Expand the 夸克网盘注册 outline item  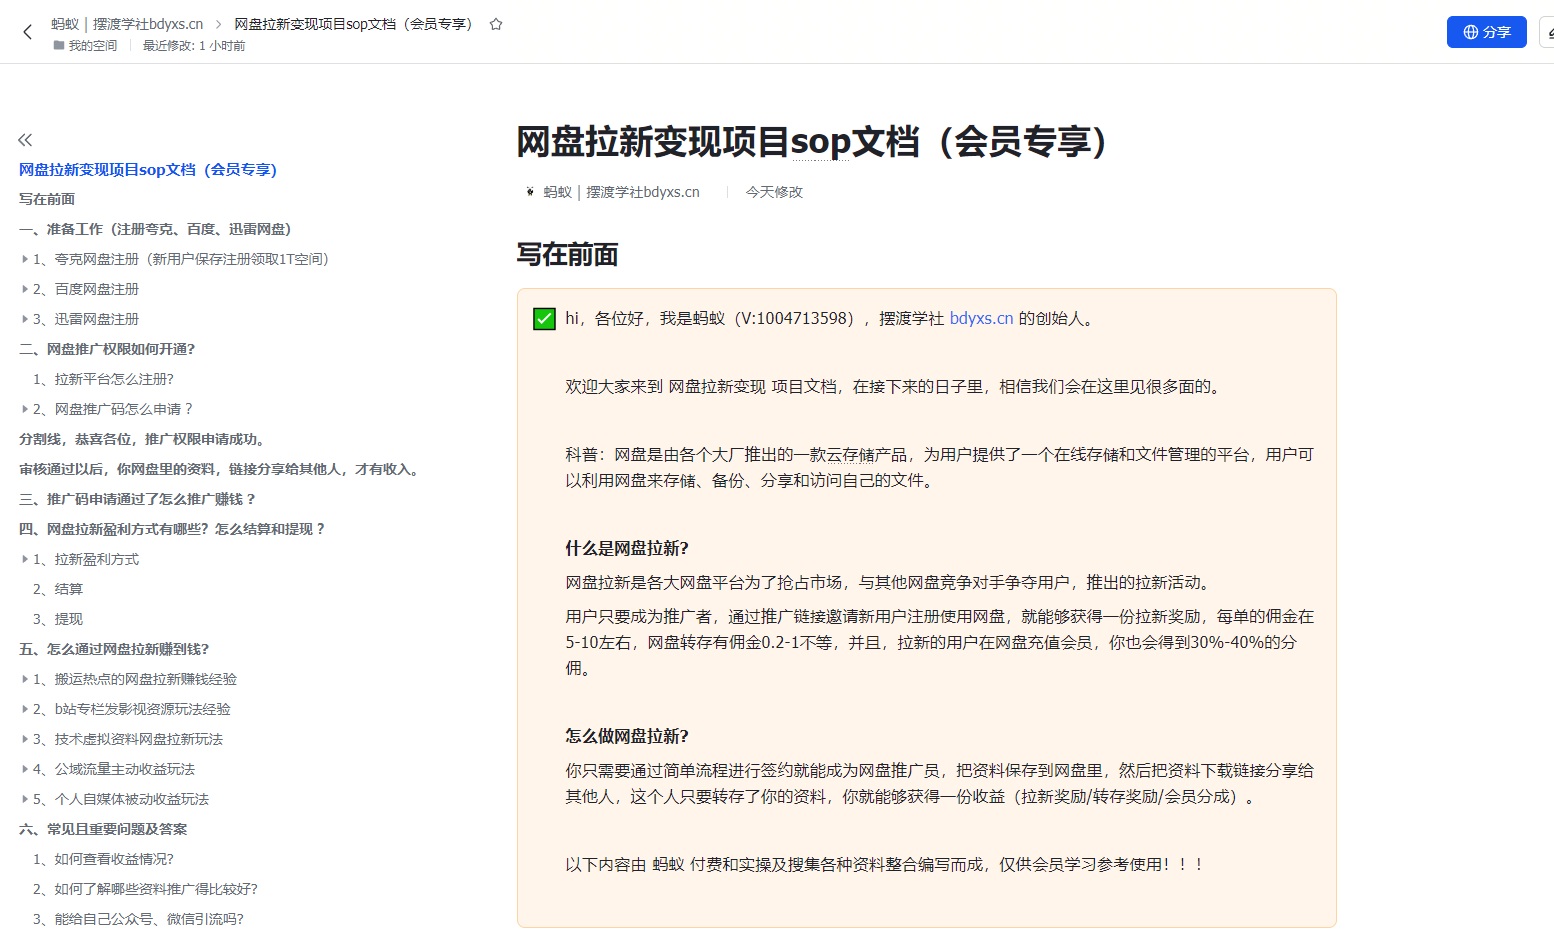(25, 259)
